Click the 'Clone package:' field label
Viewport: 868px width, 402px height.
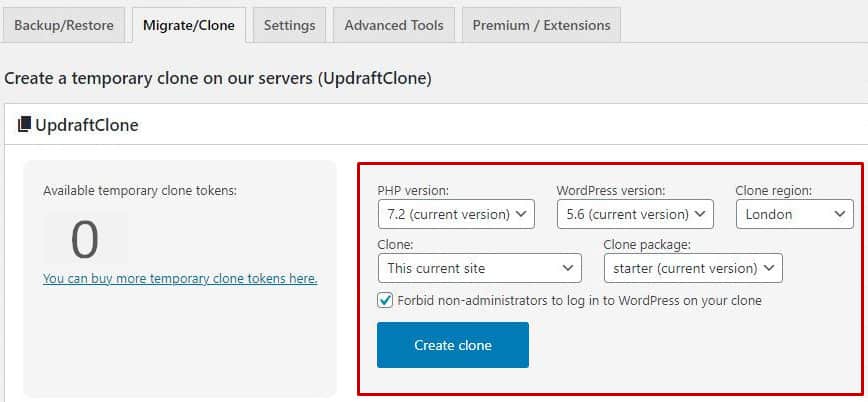(647, 245)
